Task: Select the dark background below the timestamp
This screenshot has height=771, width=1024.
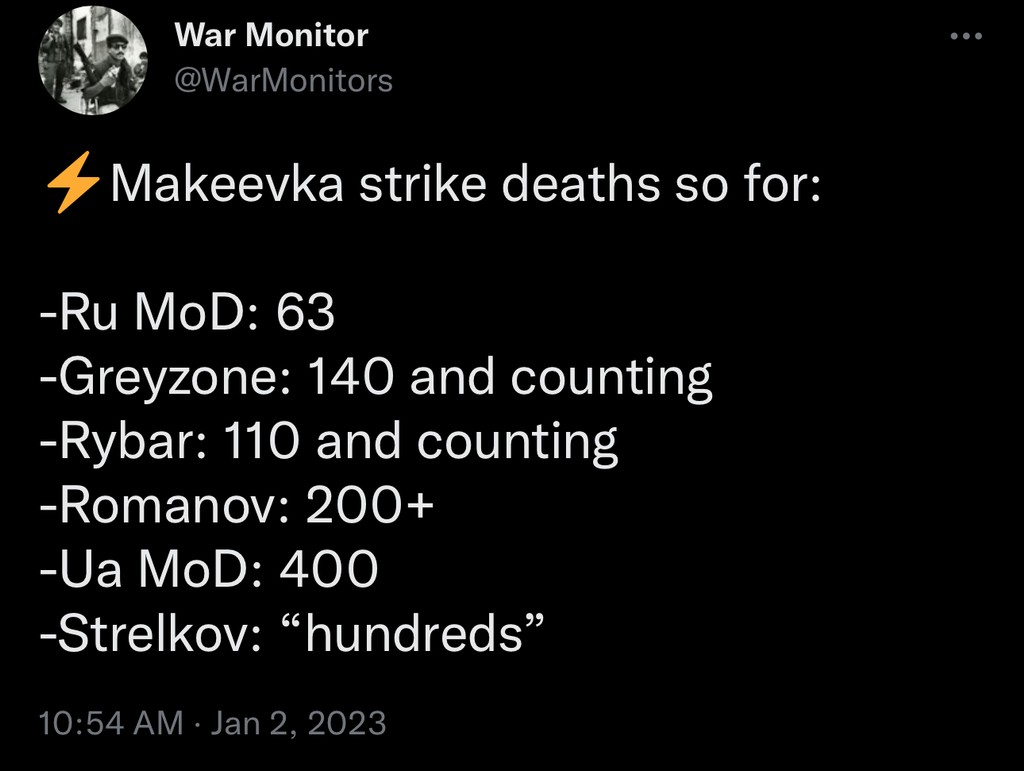Action: pyautogui.click(x=512, y=757)
